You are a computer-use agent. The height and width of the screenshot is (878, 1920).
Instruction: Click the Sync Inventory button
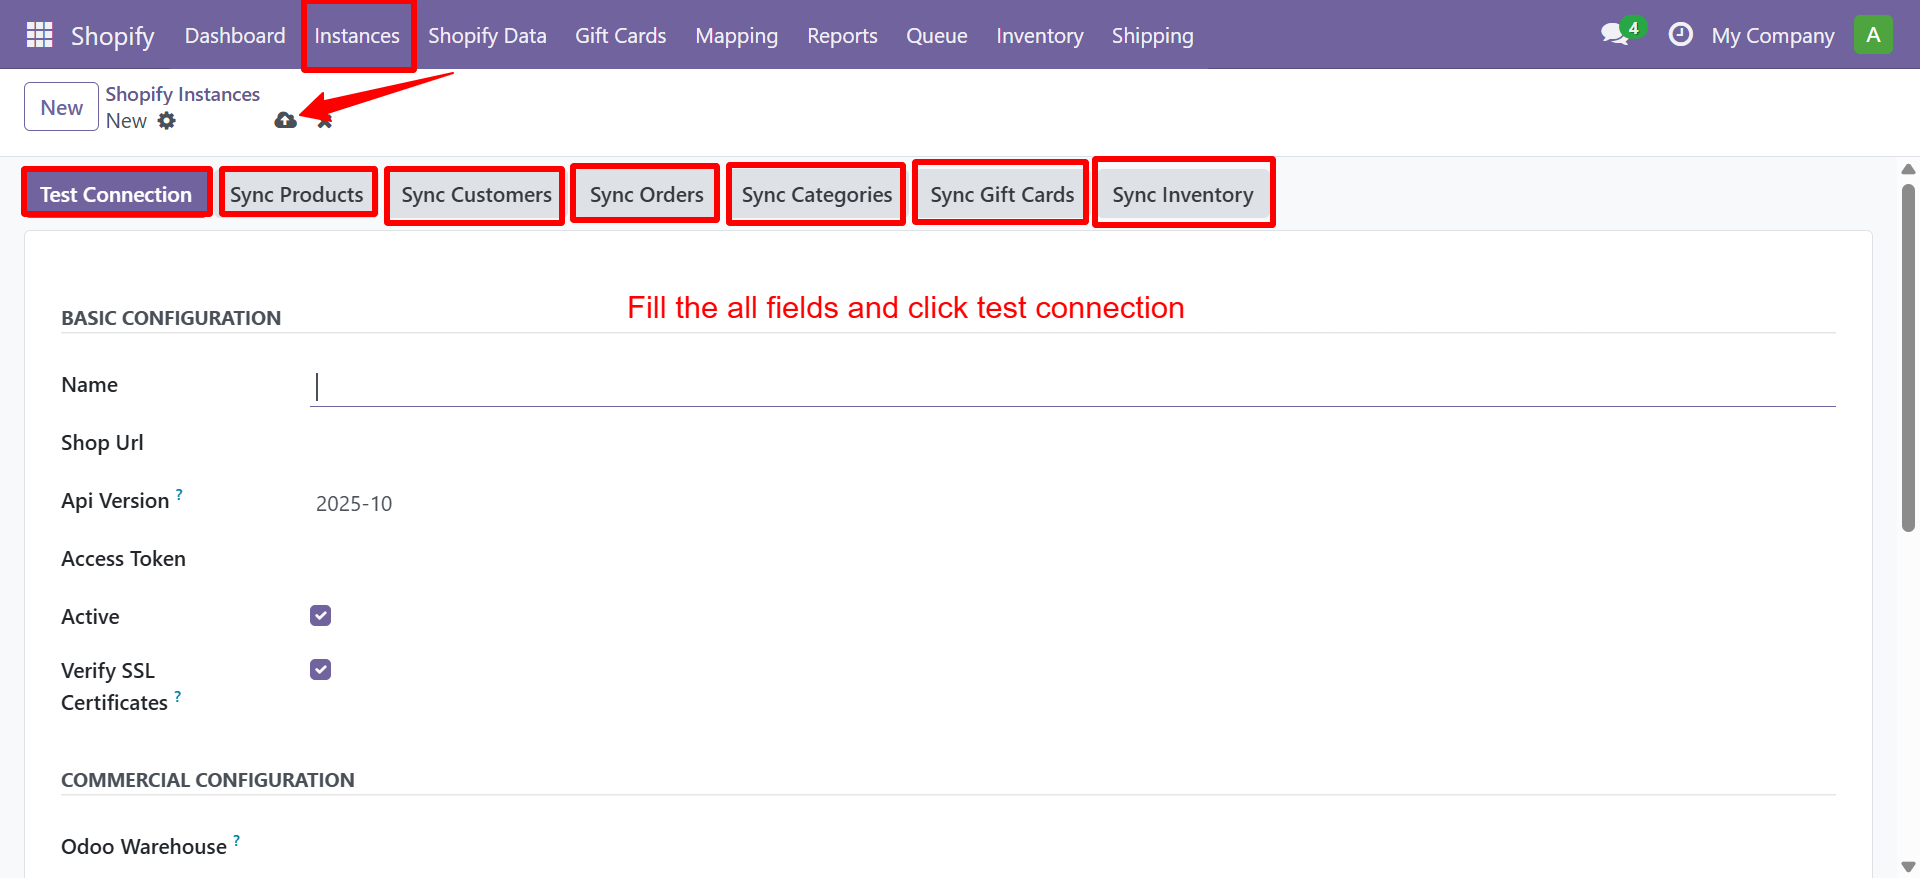(1183, 194)
